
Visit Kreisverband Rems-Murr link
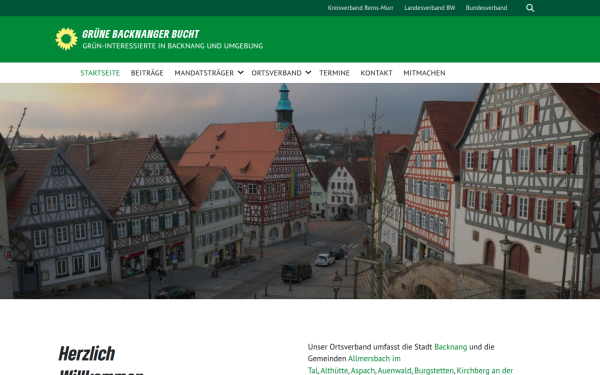(x=360, y=8)
